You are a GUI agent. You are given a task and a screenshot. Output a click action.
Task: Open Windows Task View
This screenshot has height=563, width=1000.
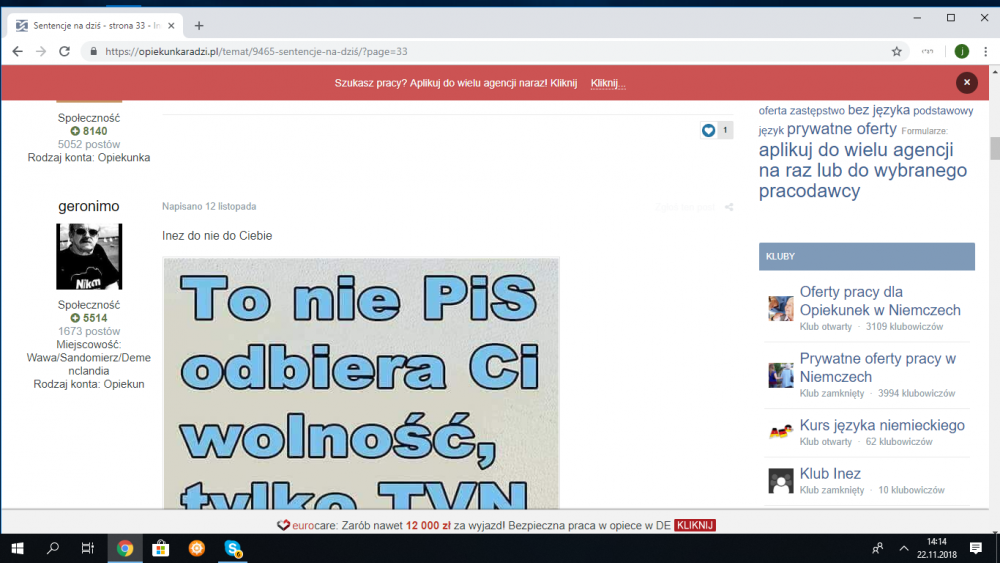point(88,548)
